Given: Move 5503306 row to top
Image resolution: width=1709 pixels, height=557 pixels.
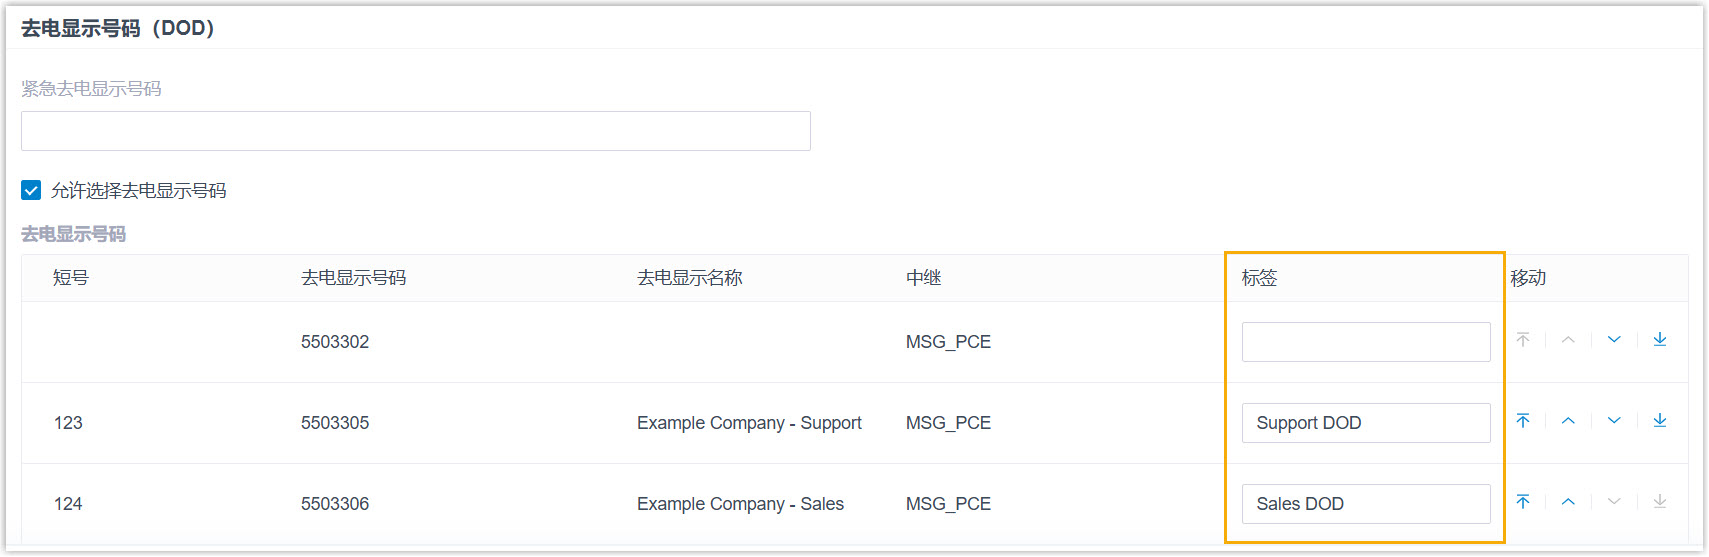Looking at the screenshot, I should click(x=1523, y=502).
